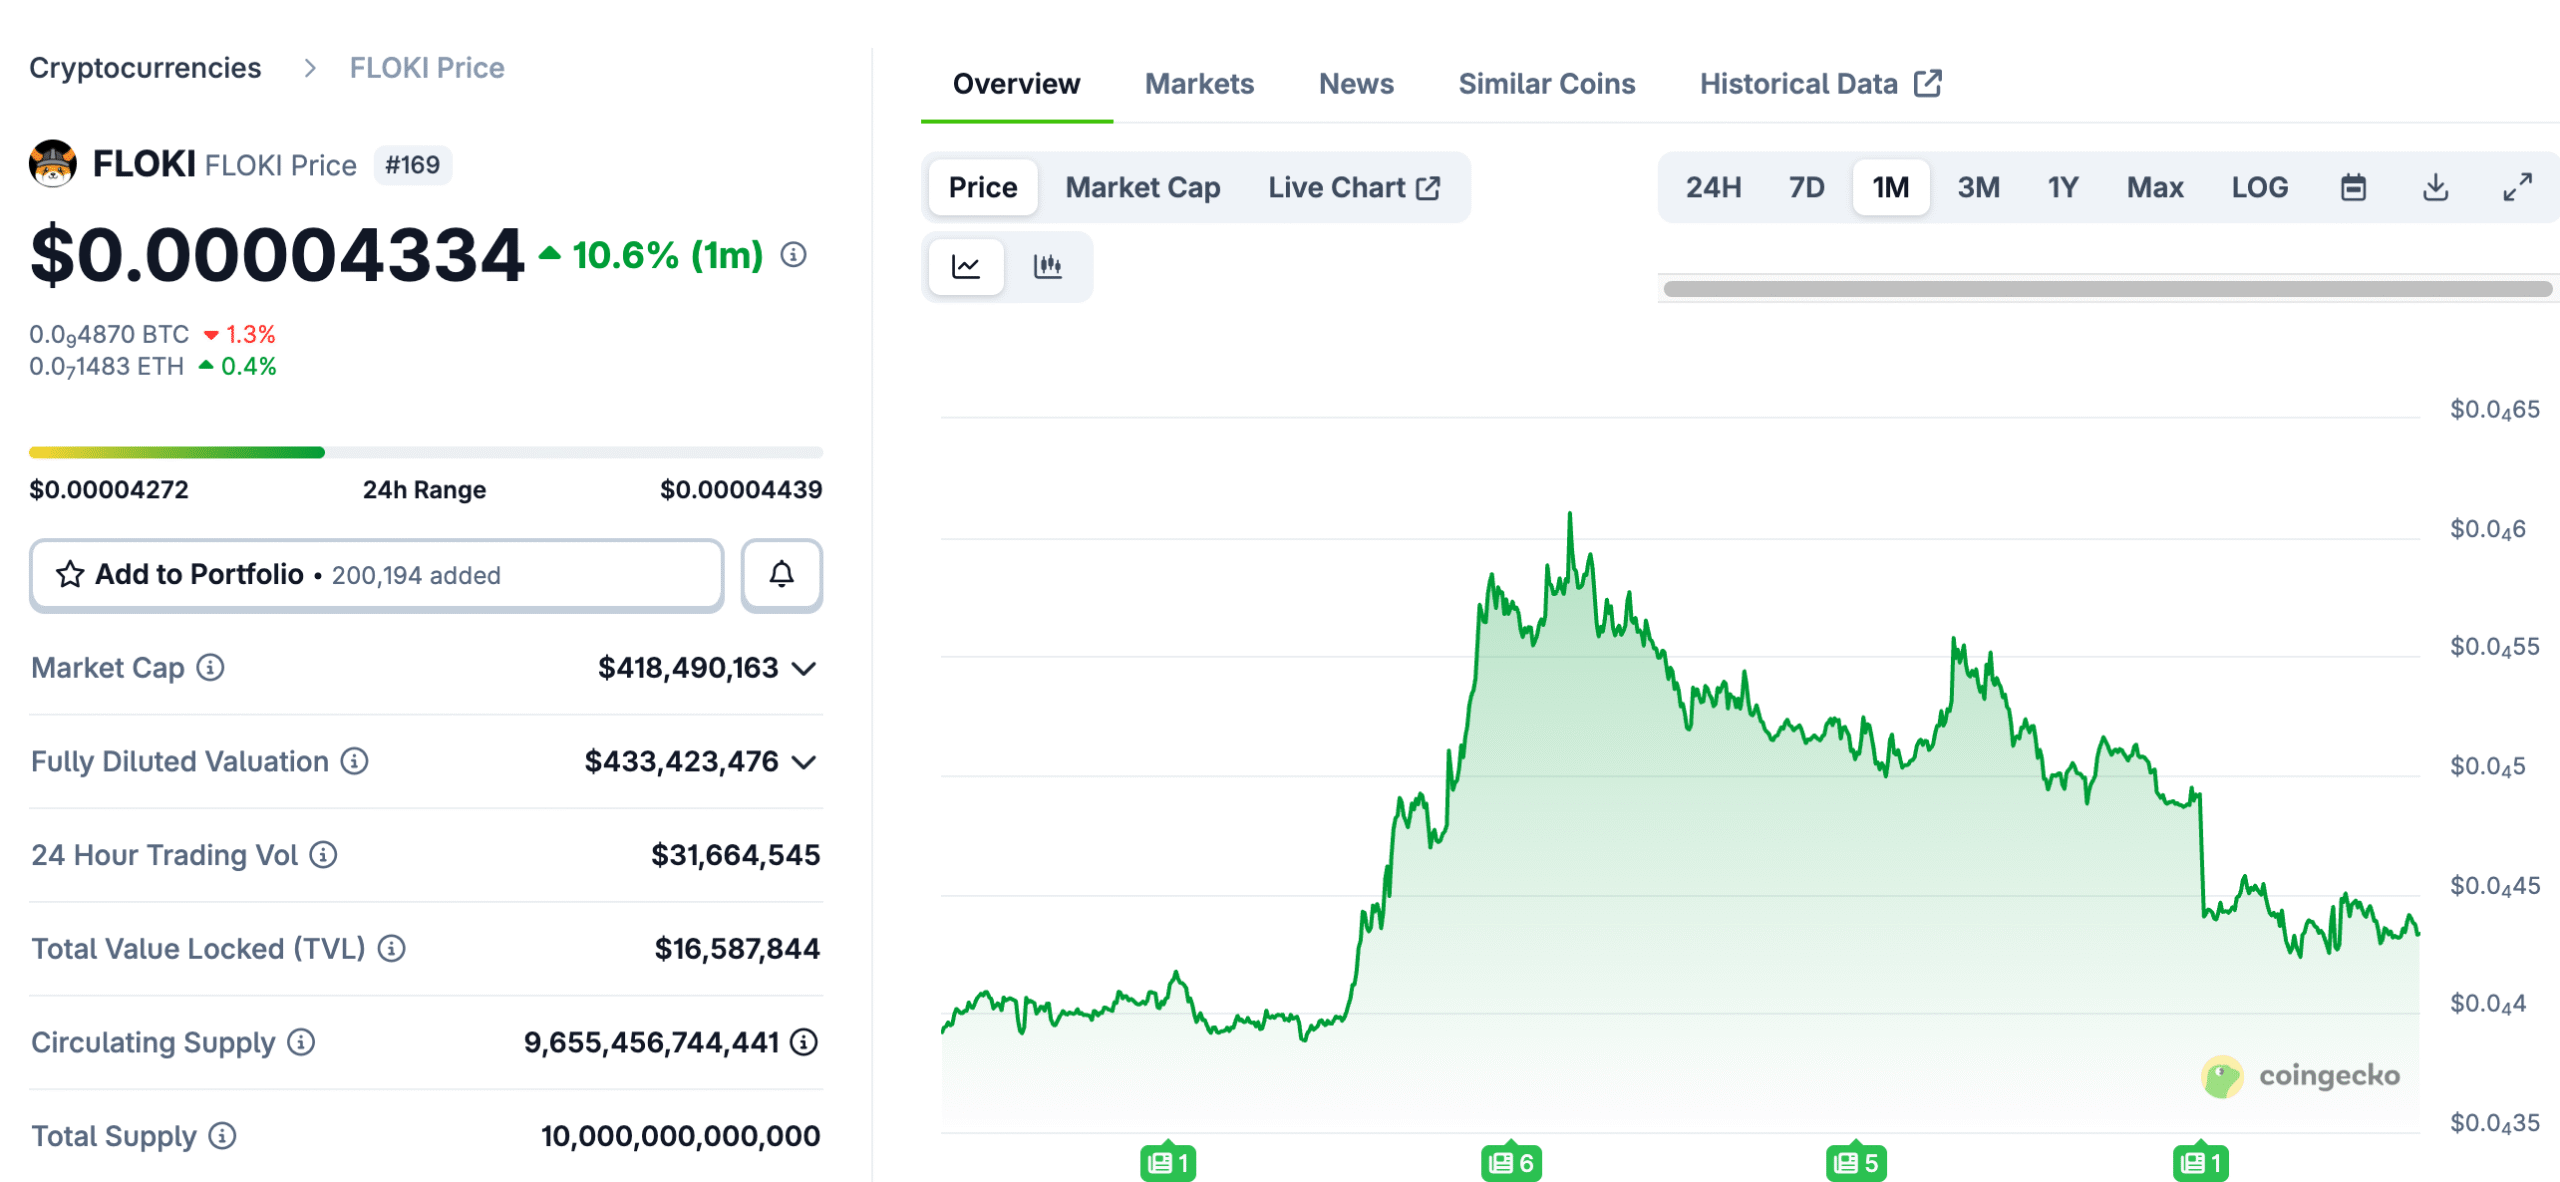The height and width of the screenshot is (1182, 2560).
Task: Click the FLOKI coin logo icon
Action: (x=53, y=164)
